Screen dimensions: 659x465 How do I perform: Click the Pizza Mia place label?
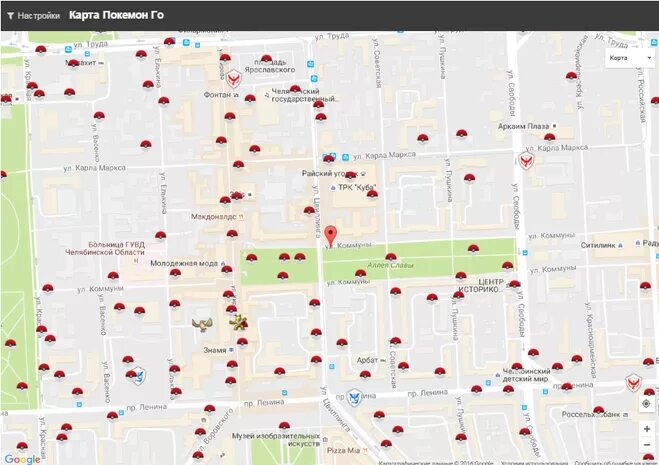click(343, 450)
